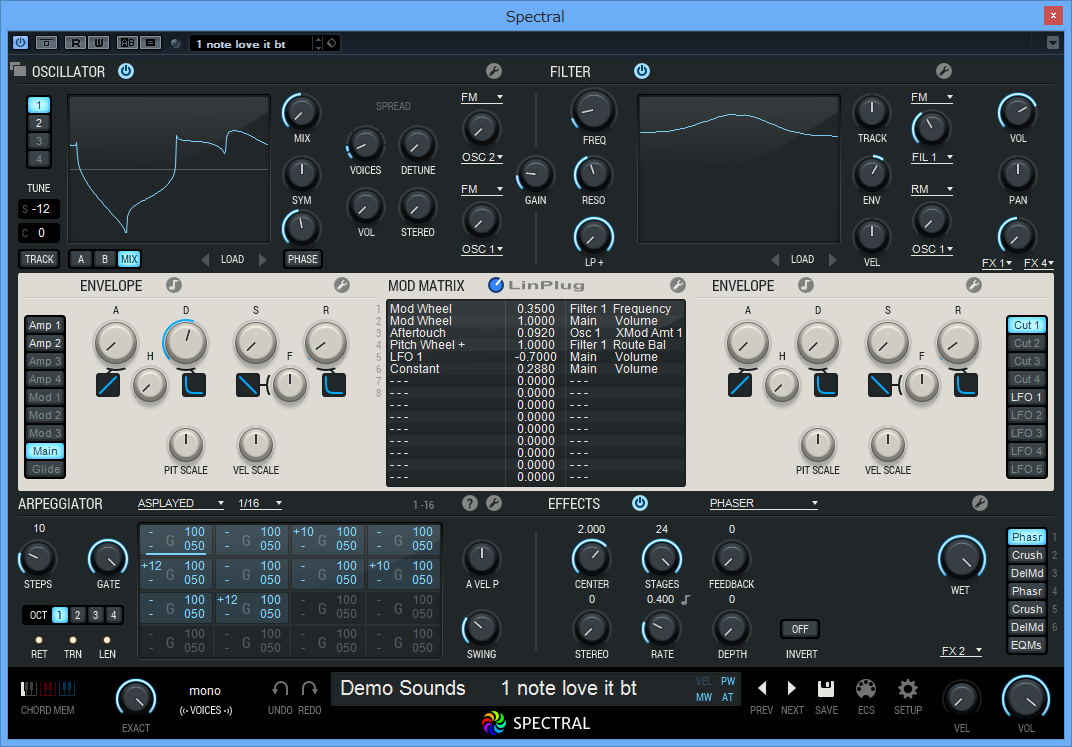This screenshot has width=1072, height=747.
Task: Open the filter FIL 1 source dropdown
Action: 932,157
